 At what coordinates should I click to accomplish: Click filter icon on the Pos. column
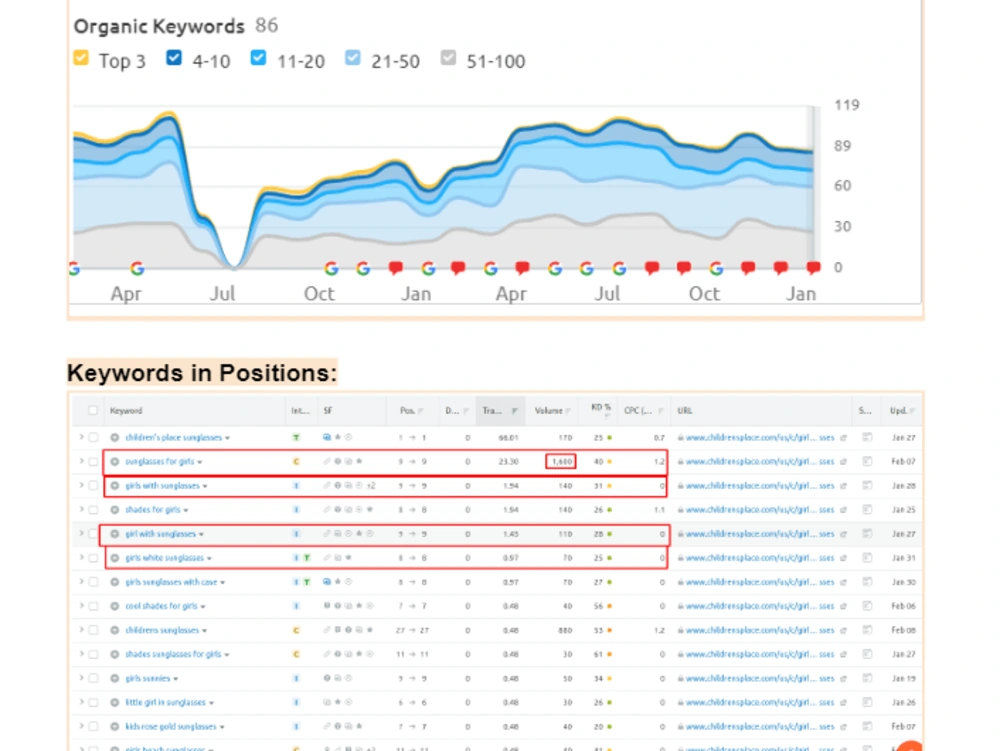tap(421, 411)
